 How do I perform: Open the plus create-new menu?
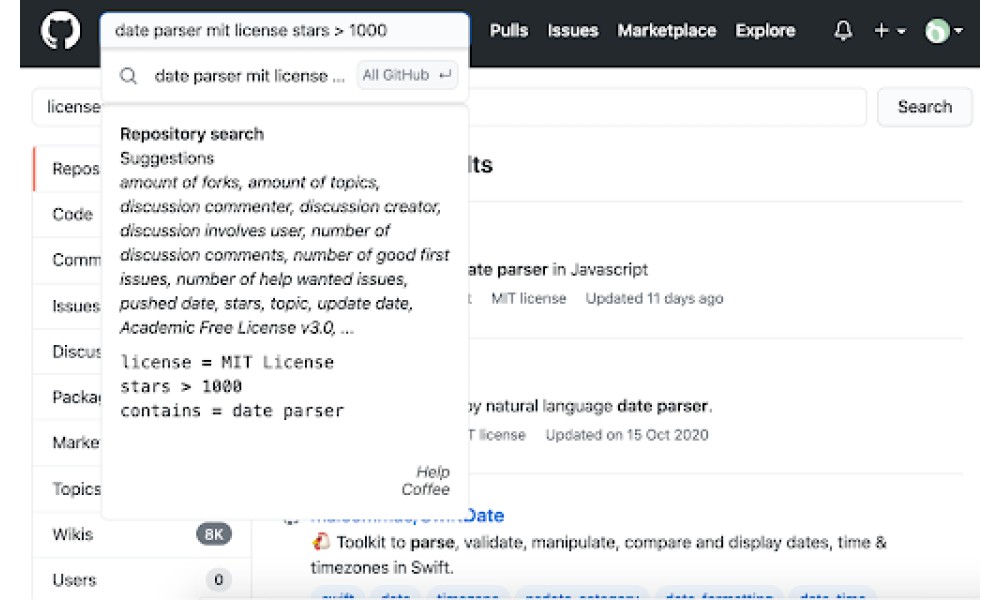tap(890, 30)
